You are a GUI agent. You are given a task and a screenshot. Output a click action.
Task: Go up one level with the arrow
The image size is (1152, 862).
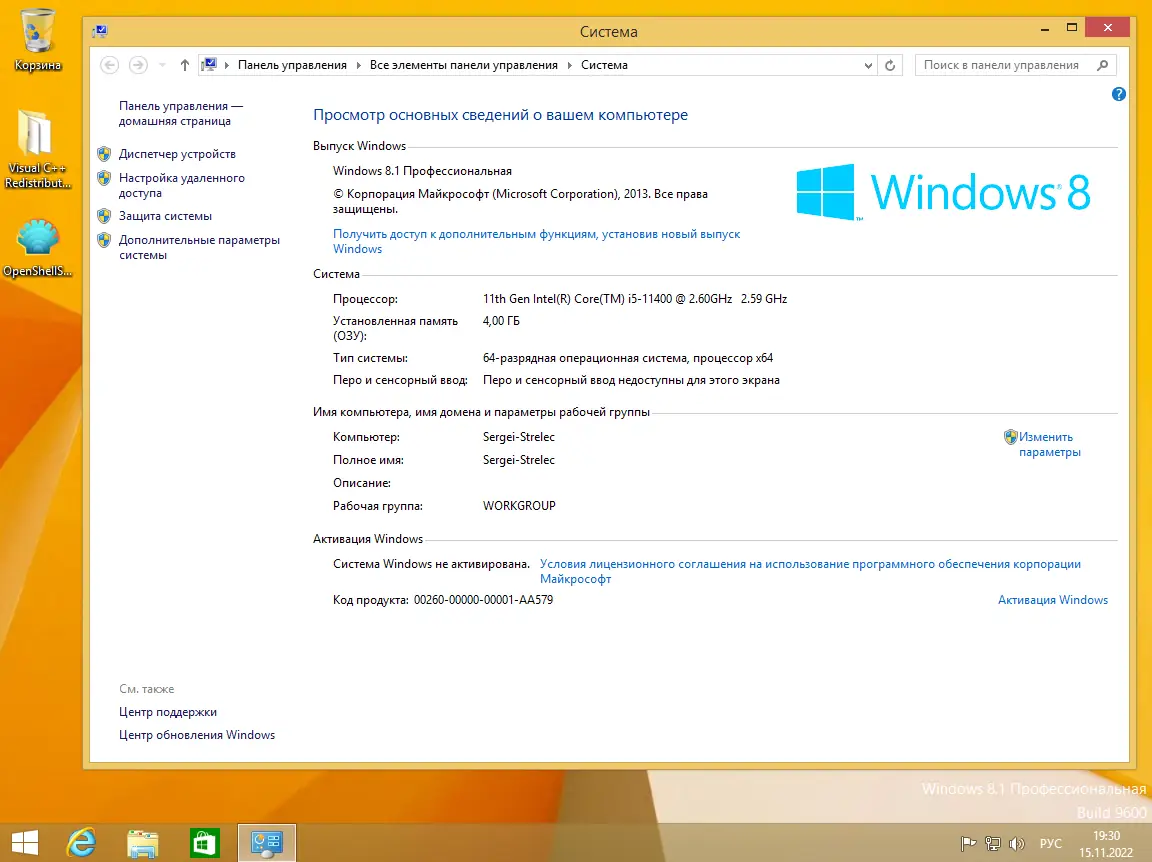pyautogui.click(x=184, y=65)
